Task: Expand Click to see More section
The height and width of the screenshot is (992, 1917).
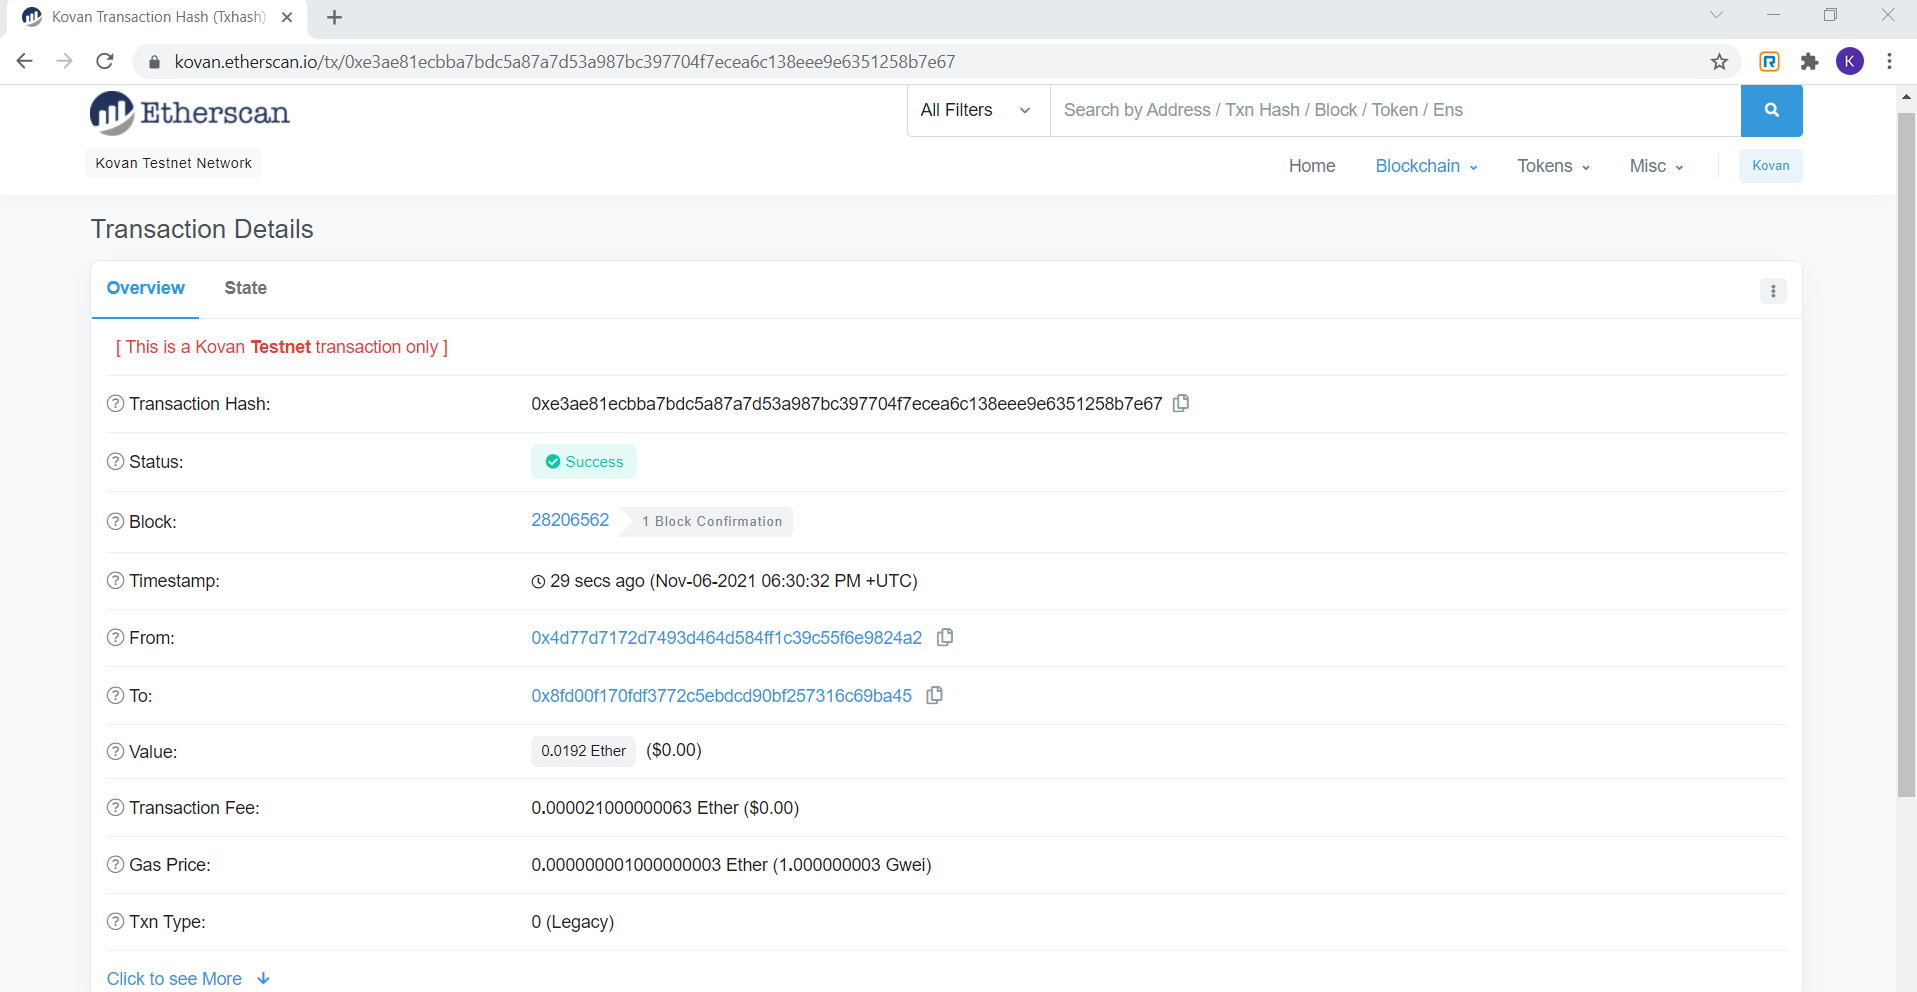Action: click(188, 979)
